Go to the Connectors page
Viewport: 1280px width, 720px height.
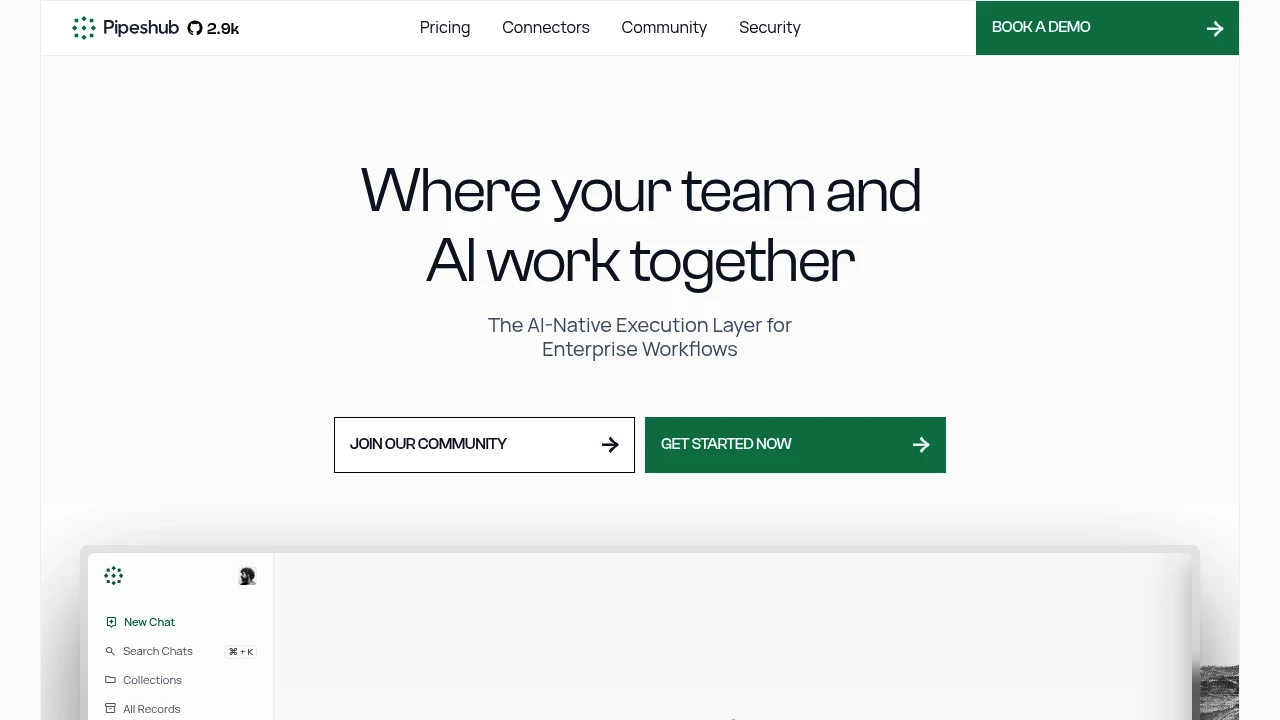546,28
